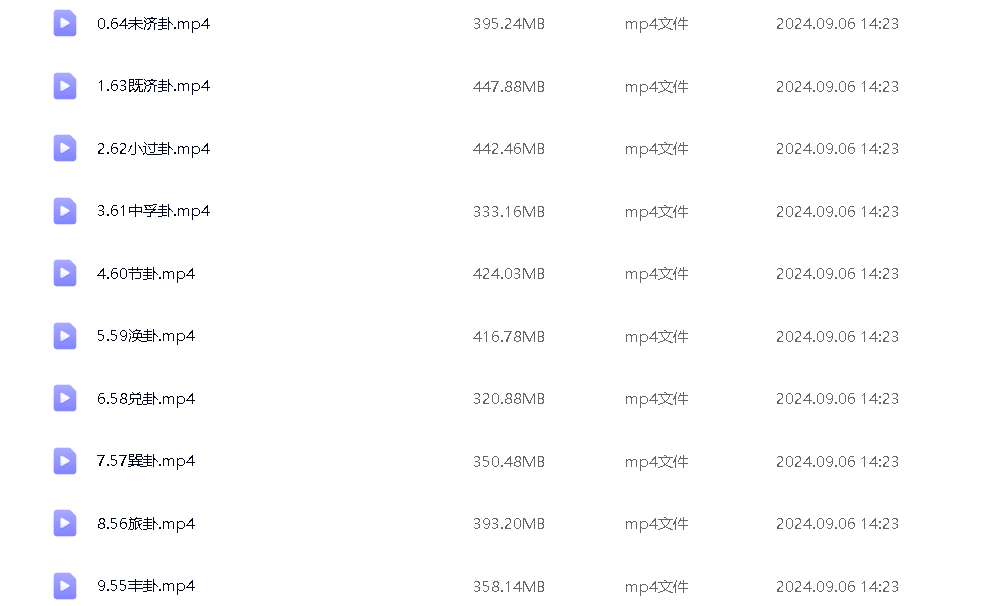Open file name 7.57巽卦.mp4
984x606 pixels.
pyautogui.click(x=146, y=461)
